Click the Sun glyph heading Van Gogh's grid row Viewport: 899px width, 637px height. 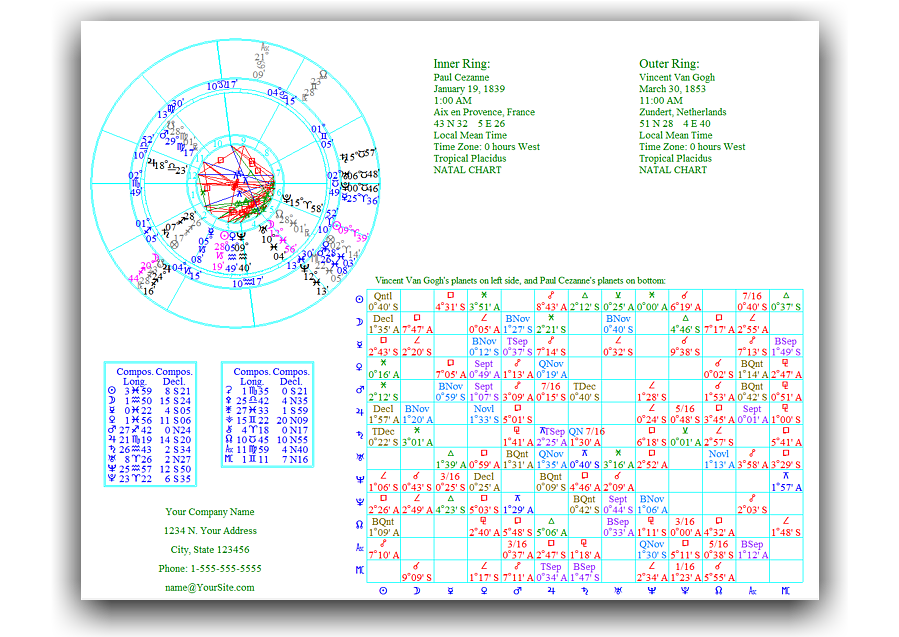point(359,299)
